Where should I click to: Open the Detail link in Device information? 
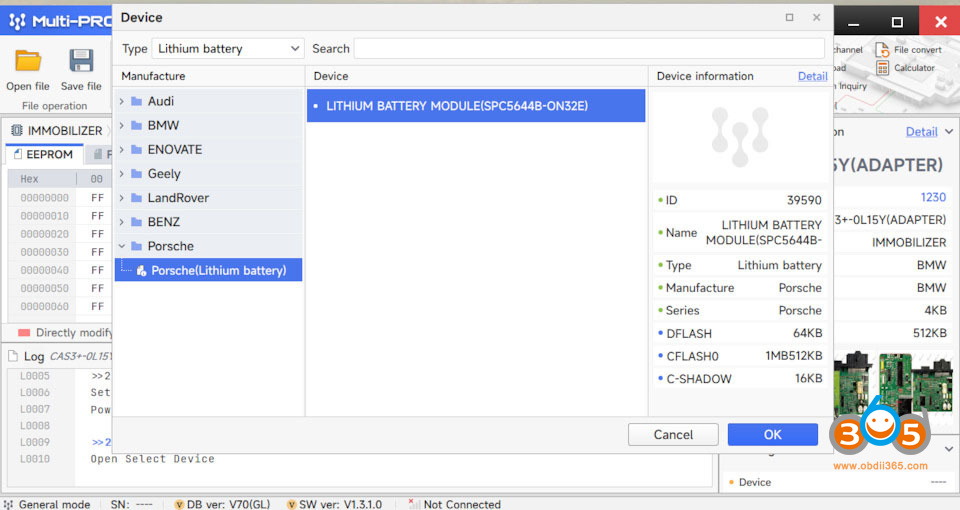(x=812, y=76)
